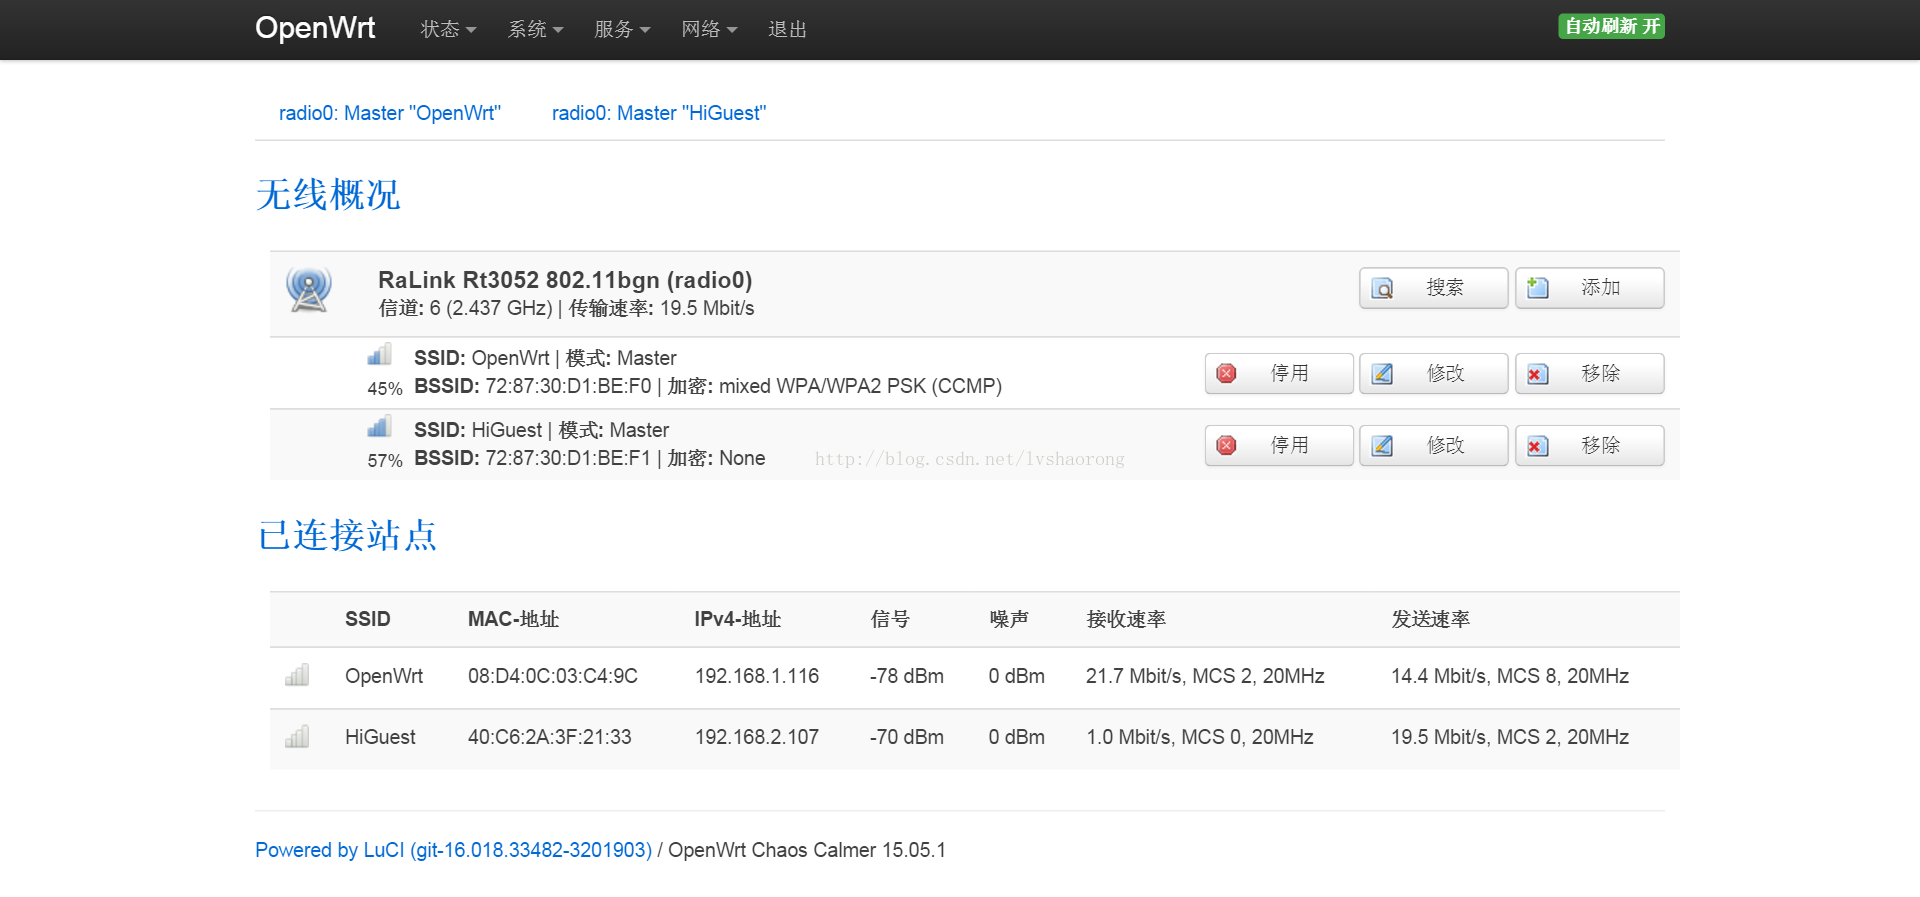Select the RaLink Rt3052 802.11bgn (radio0) title
The height and width of the screenshot is (897, 1920).
(565, 280)
